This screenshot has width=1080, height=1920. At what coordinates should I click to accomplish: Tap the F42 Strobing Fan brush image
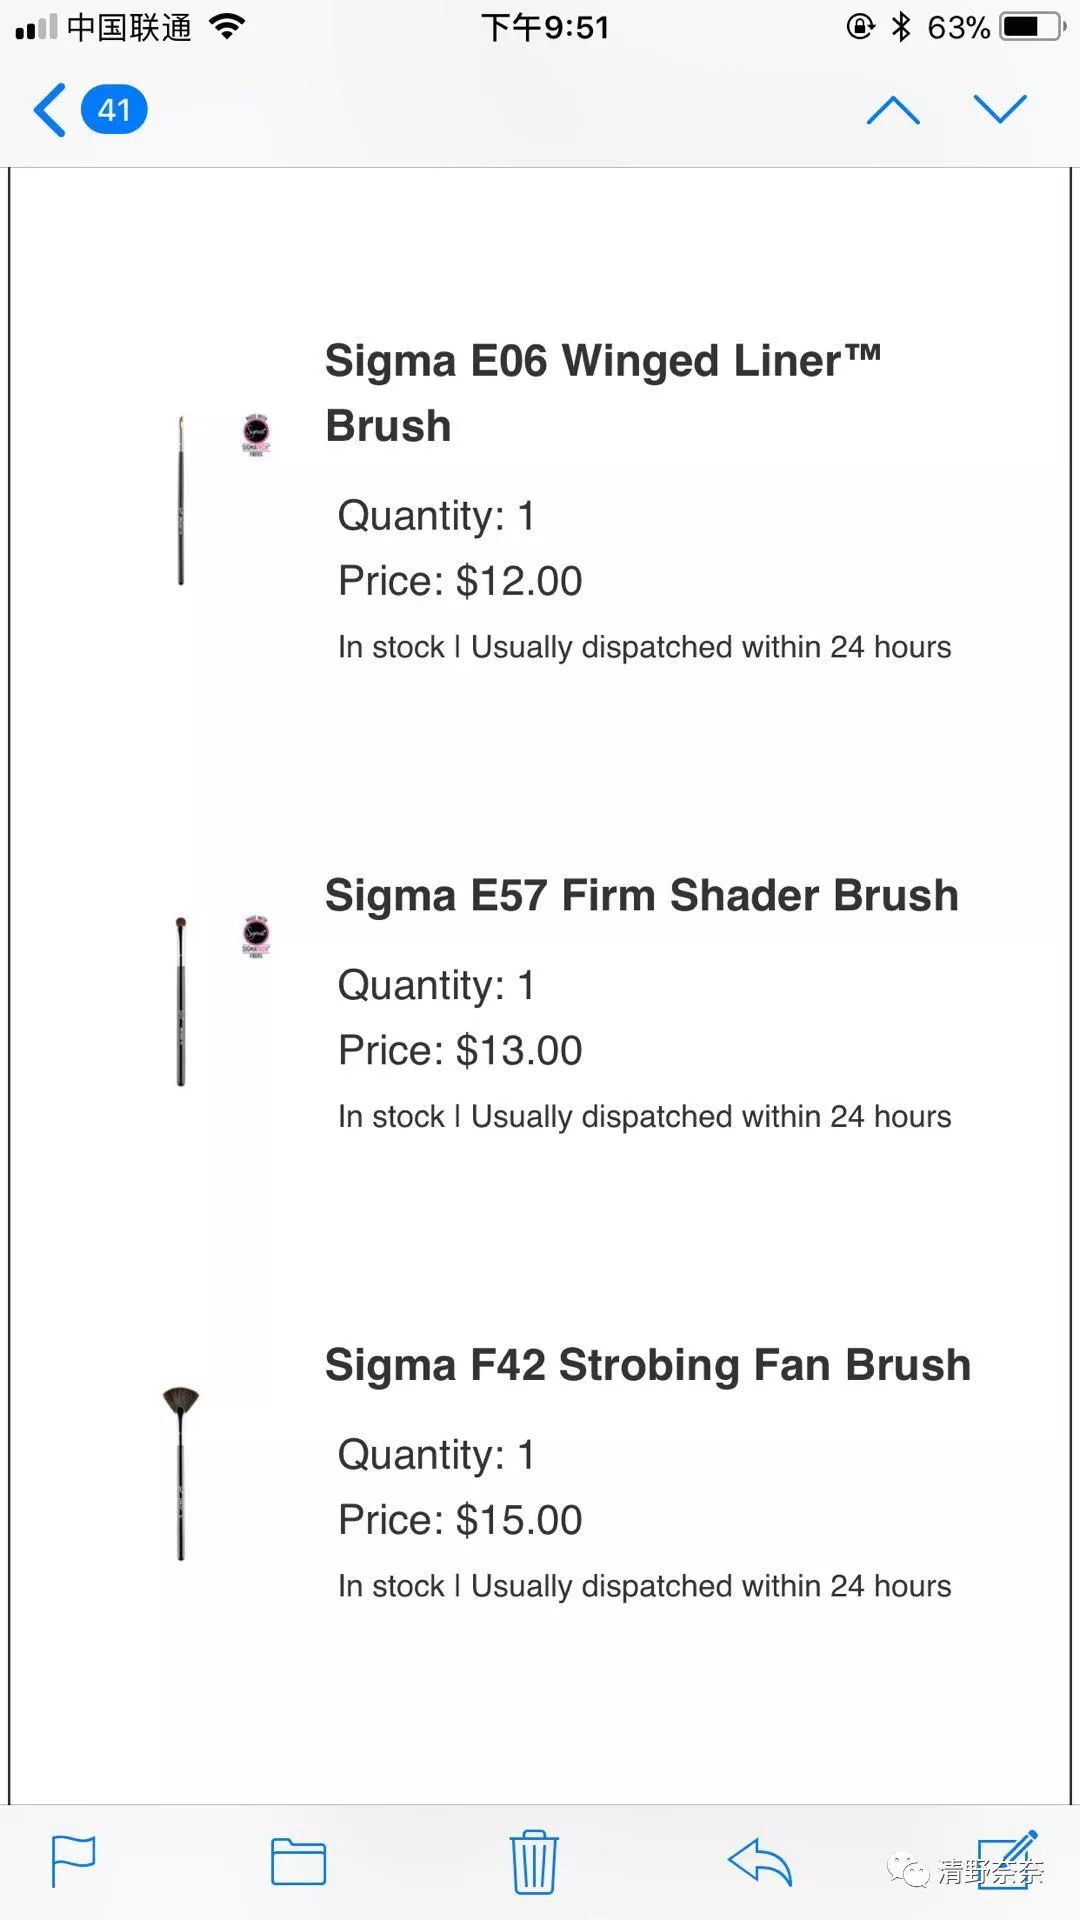(x=181, y=1472)
